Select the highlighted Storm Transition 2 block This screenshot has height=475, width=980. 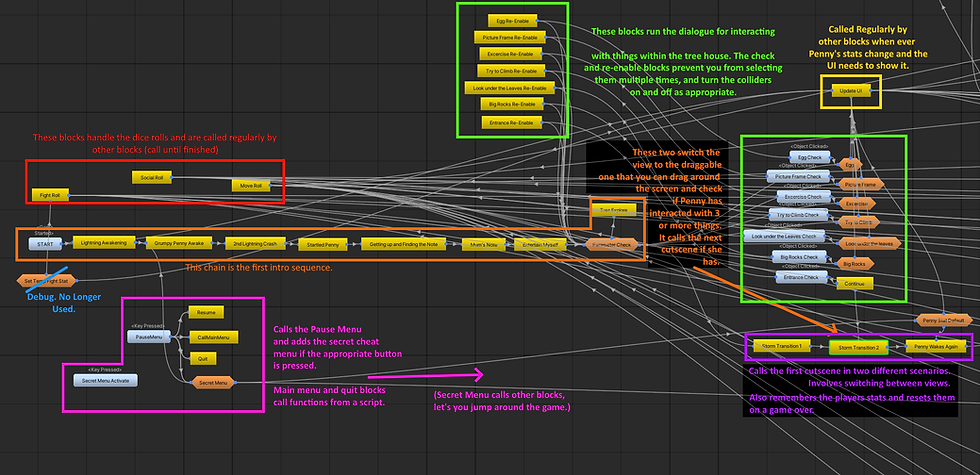[x=858, y=347]
